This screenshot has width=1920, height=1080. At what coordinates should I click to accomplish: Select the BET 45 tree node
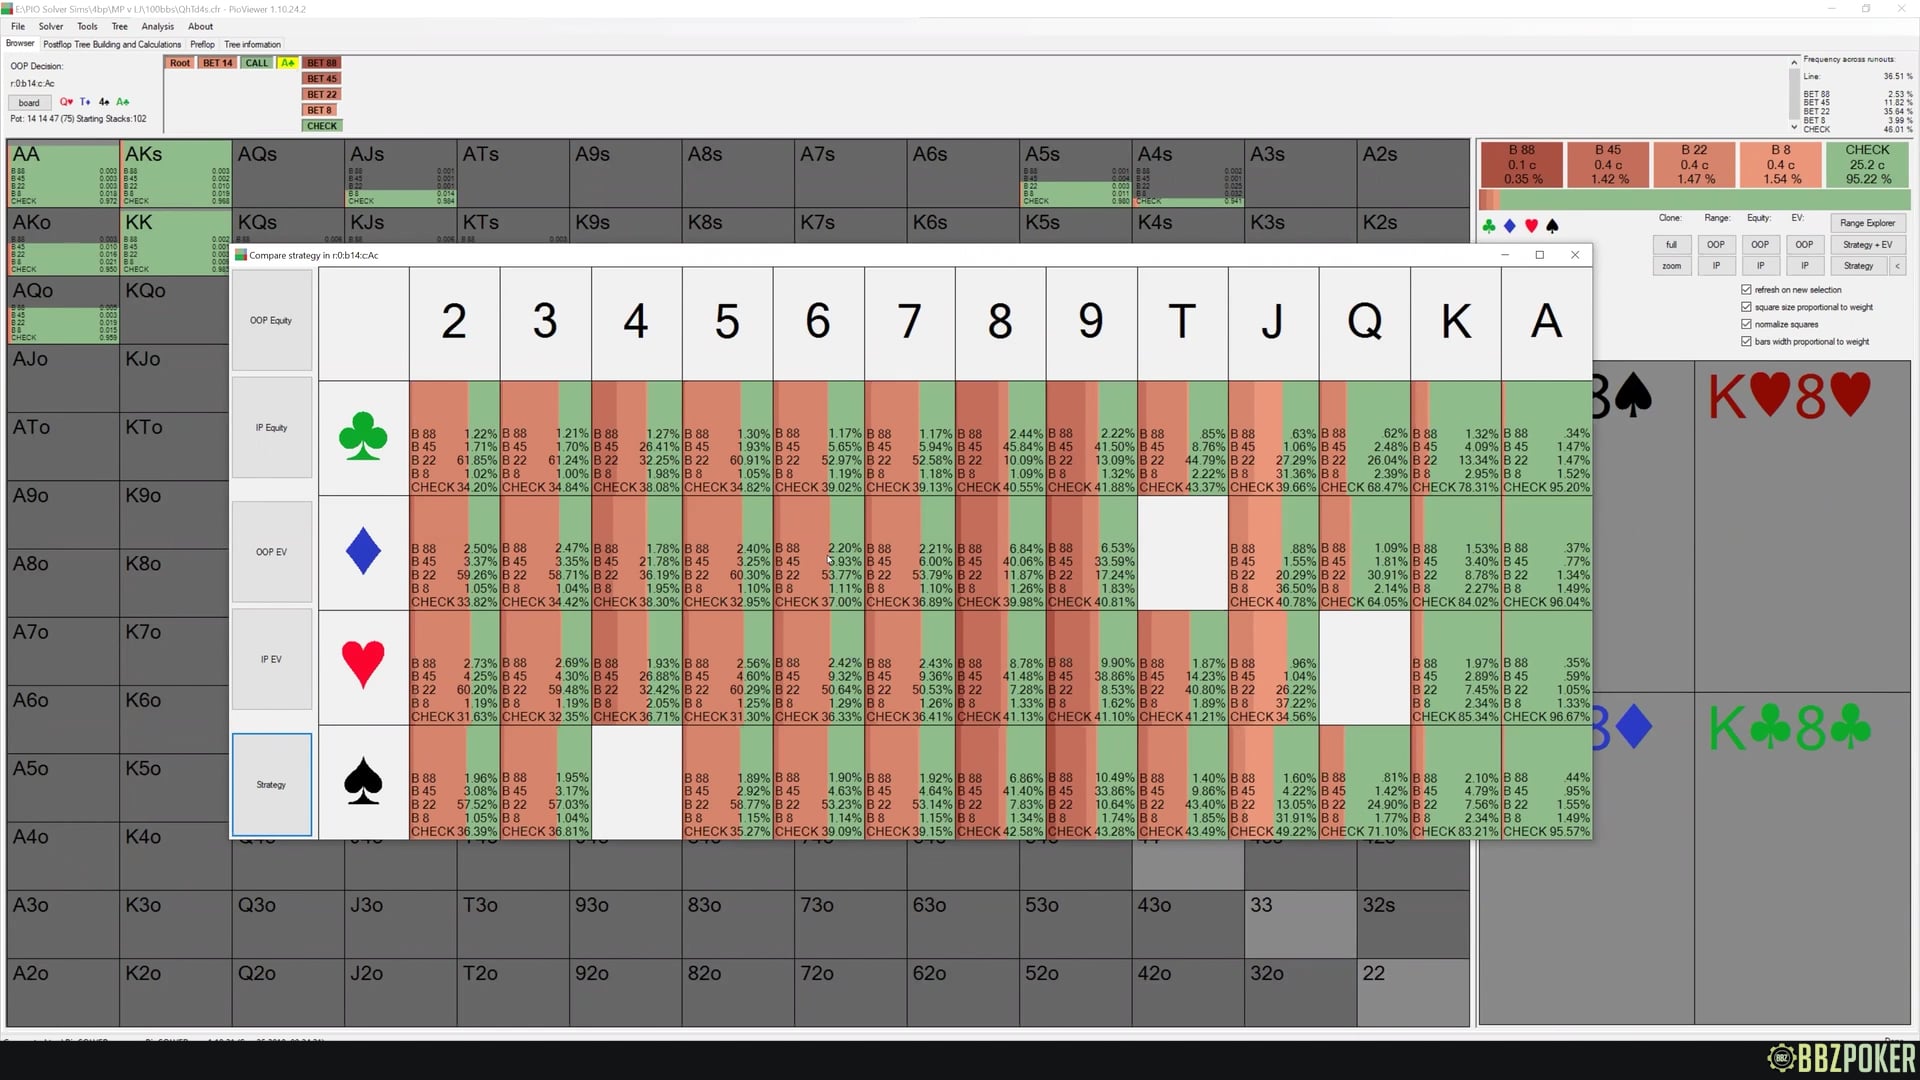pos(322,79)
